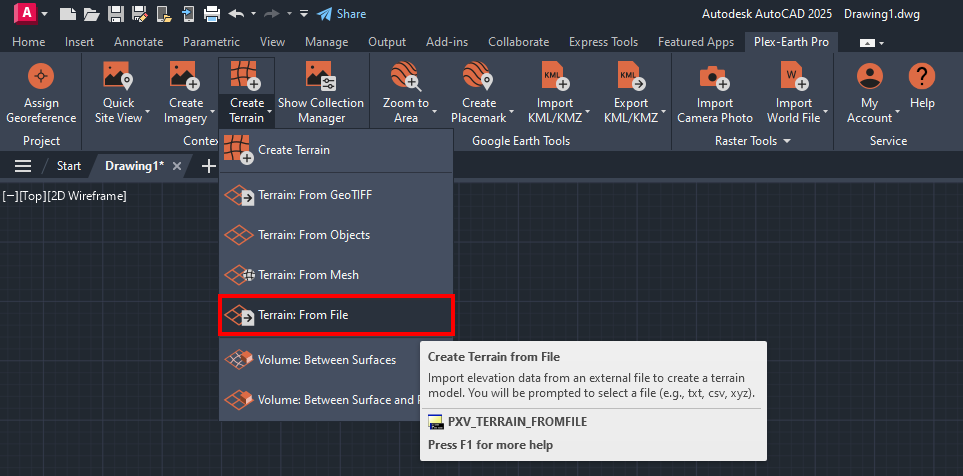Switch to the Start file tab
Viewport: 963px width, 476px height.
pos(69,166)
